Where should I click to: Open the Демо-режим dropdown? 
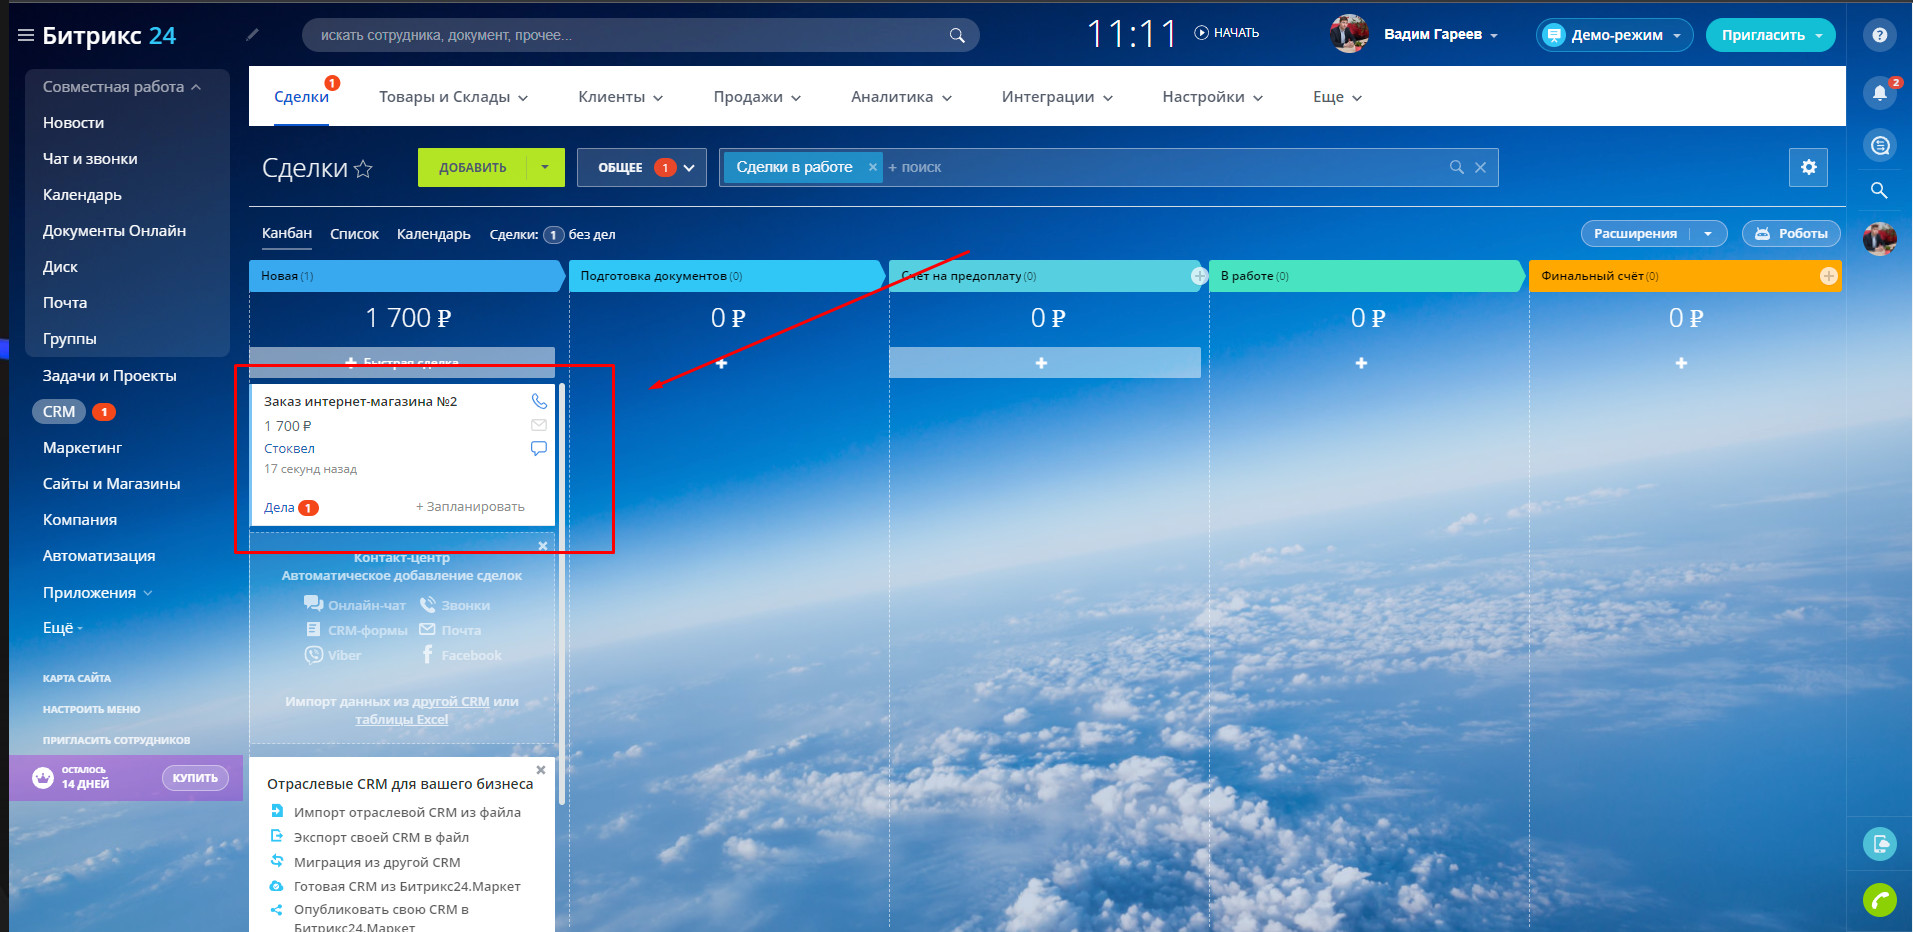[1615, 35]
